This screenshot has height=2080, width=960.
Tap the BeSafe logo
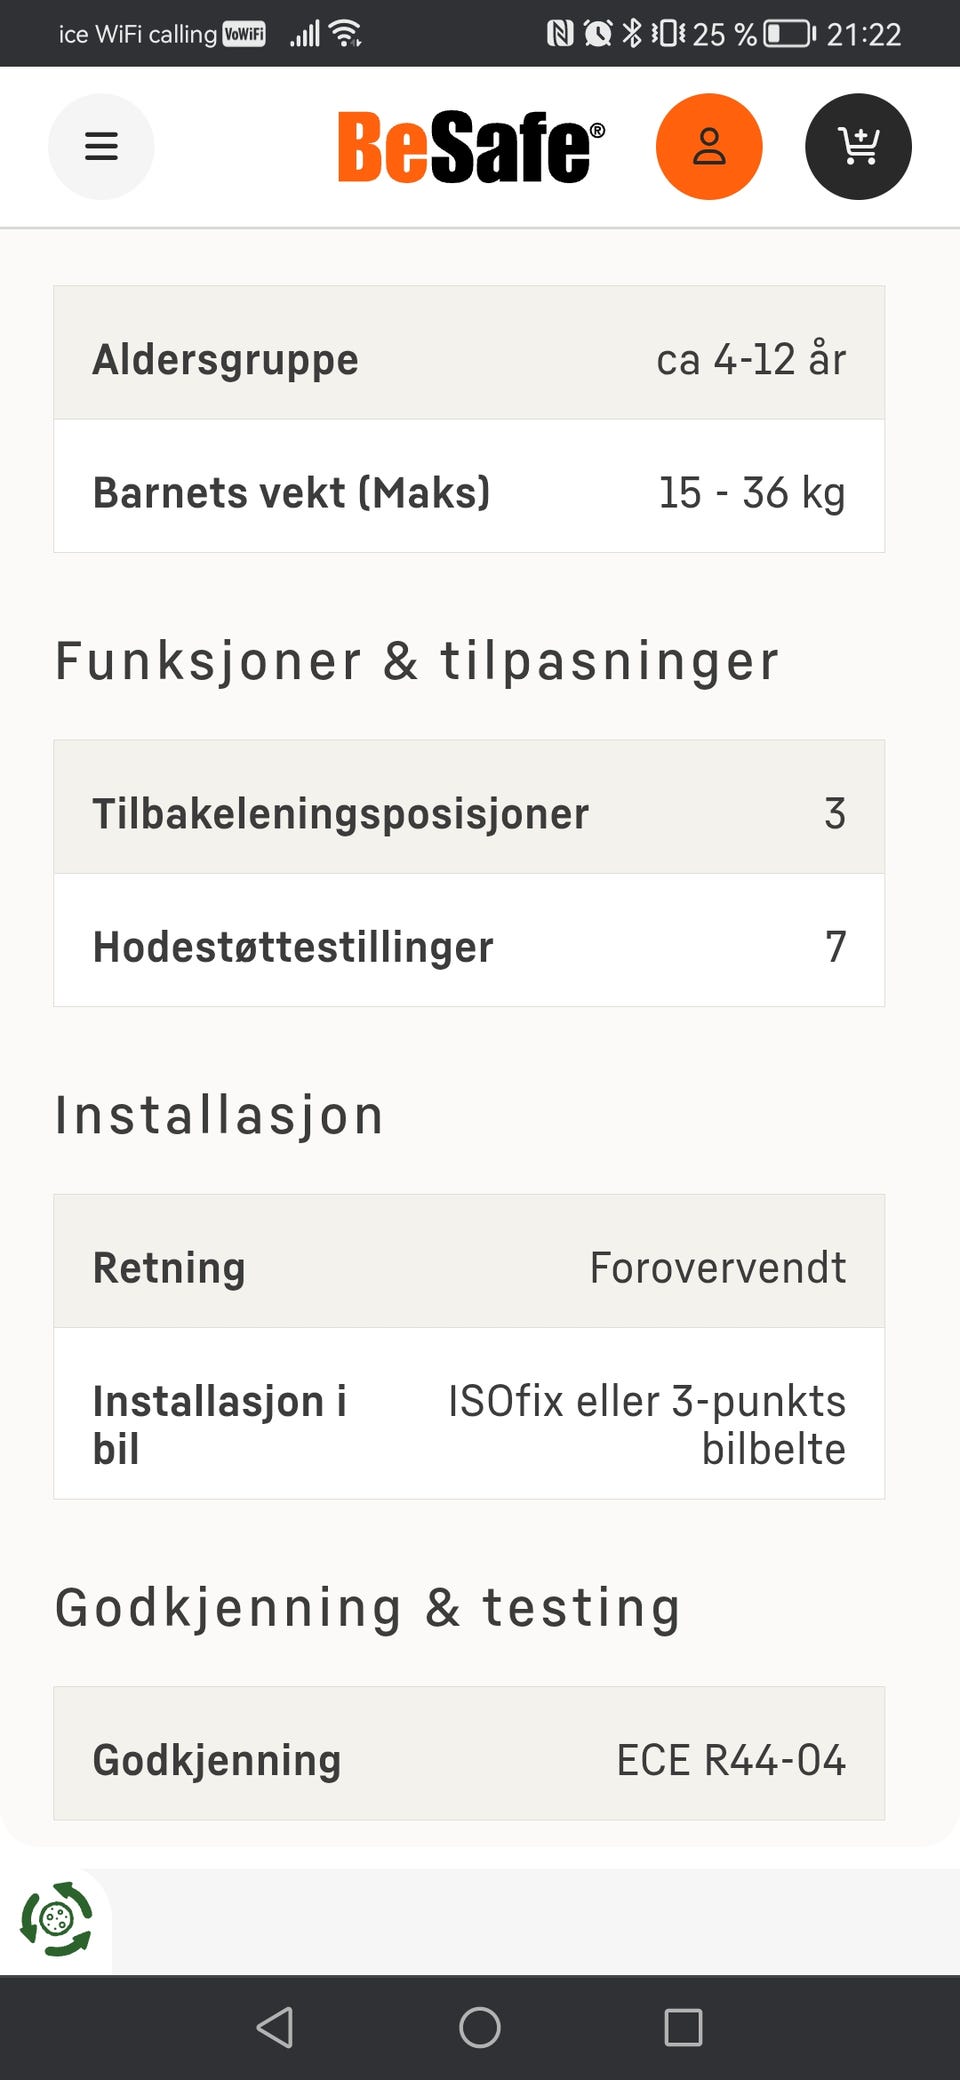point(470,147)
